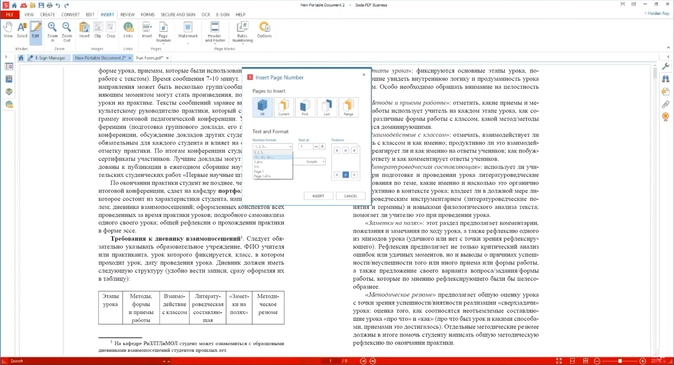
Task: Set position to top-left corner box
Action: 337,150
